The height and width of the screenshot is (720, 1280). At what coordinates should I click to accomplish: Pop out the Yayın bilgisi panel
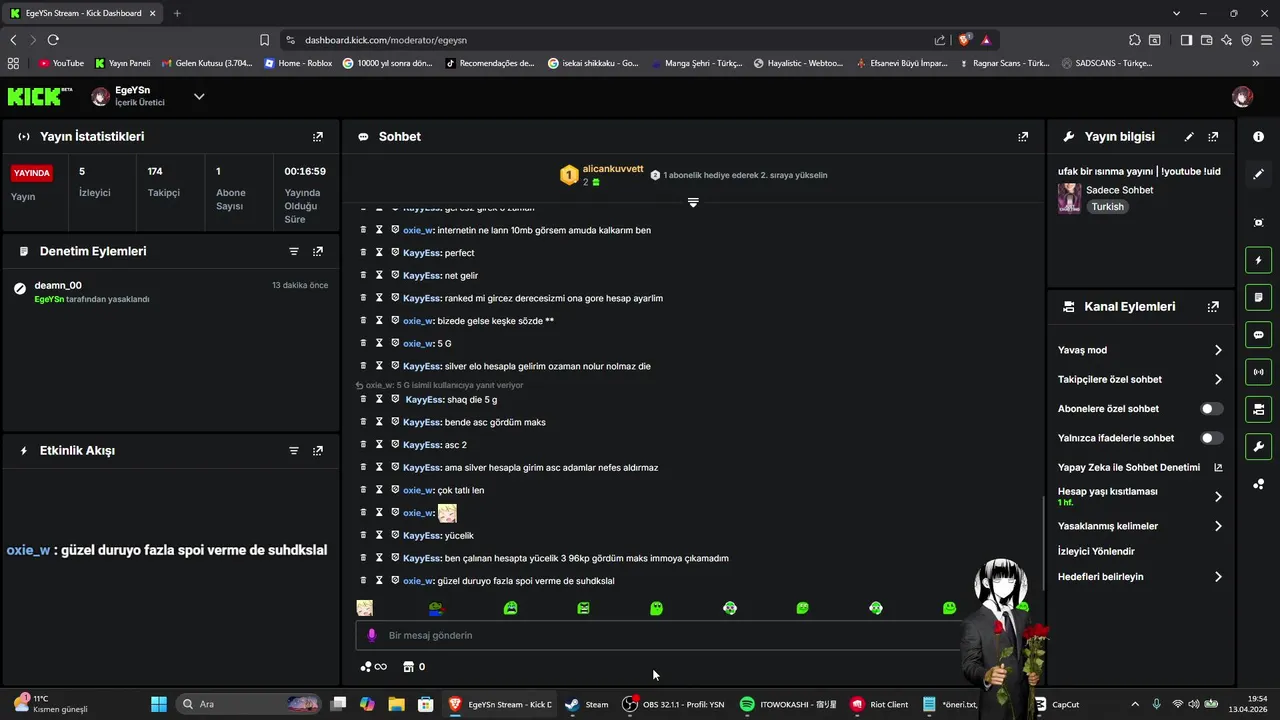click(1213, 137)
